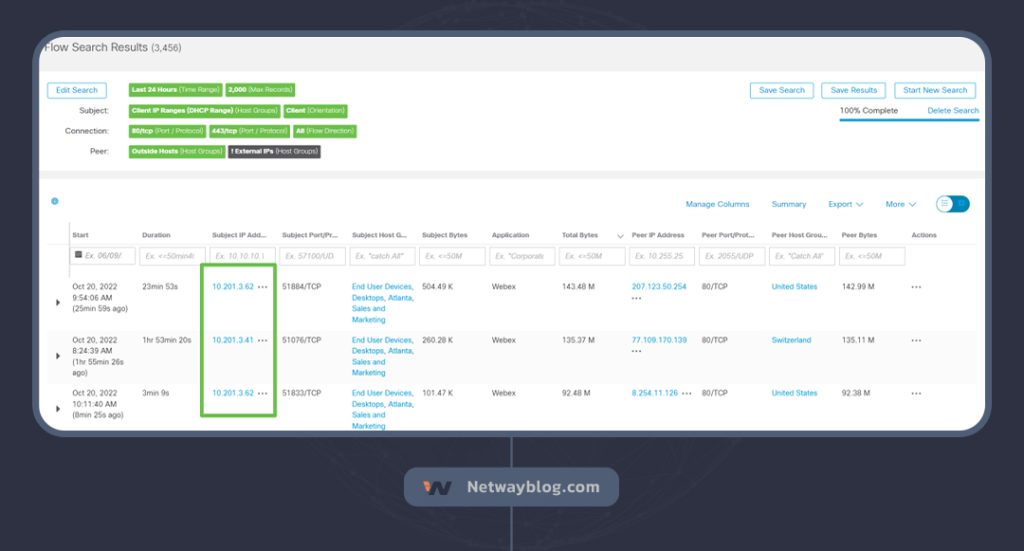
Task: Click ellipsis next to subject IP 10.201.3.41
Action: (x=263, y=340)
